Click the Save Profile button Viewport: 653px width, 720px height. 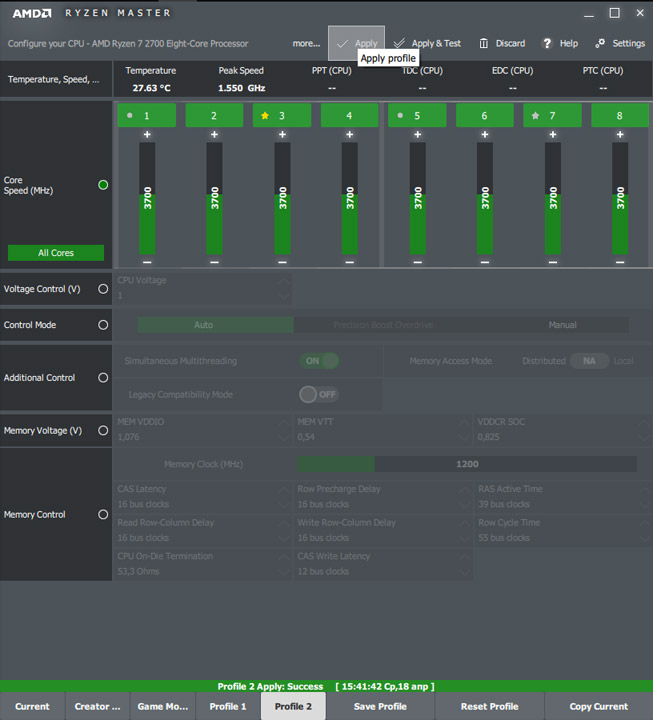click(x=380, y=706)
